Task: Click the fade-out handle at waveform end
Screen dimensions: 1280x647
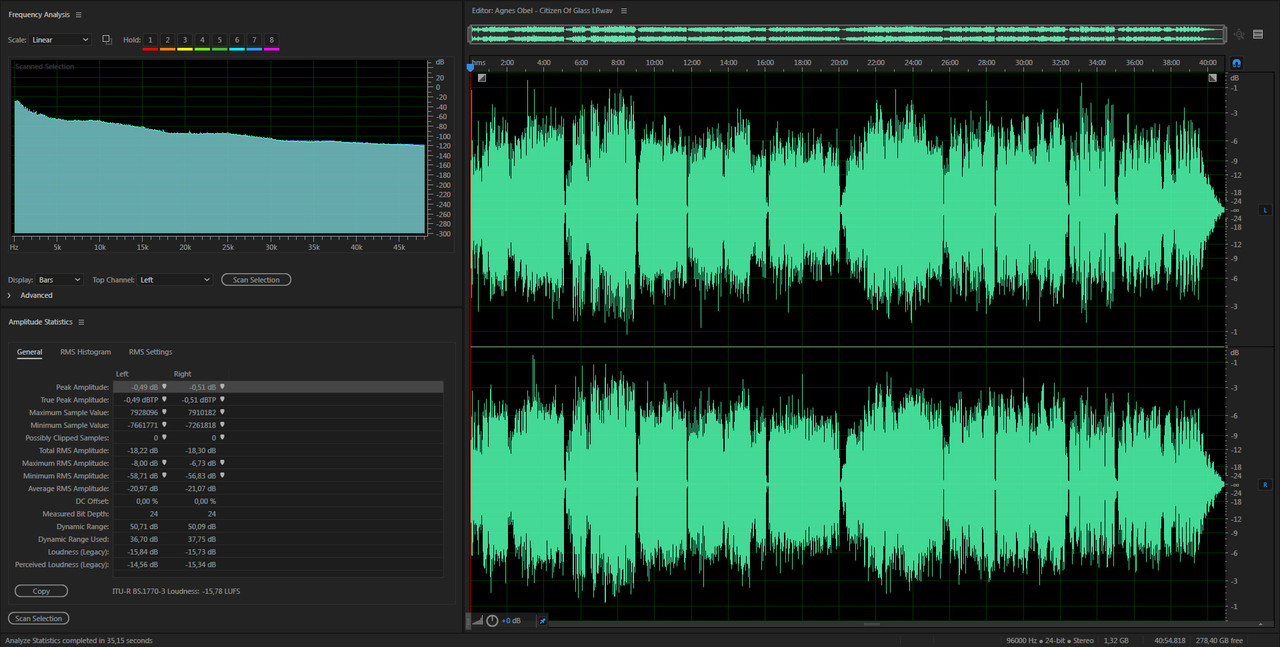Action: (x=1213, y=77)
